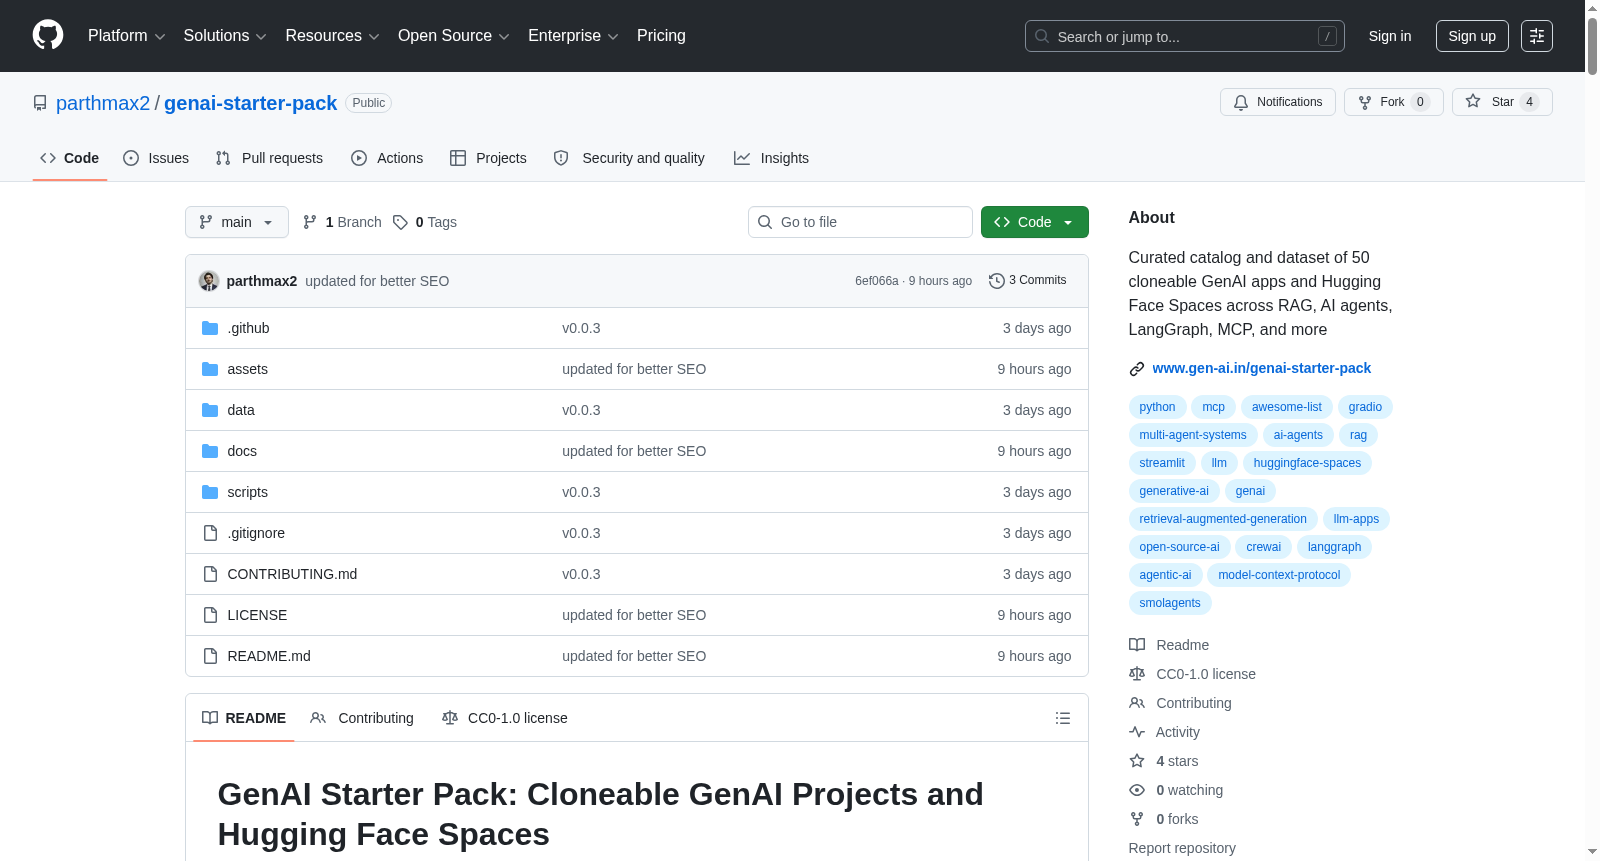
Task: View the 3 Commits history
Action: coord(1028,281)
